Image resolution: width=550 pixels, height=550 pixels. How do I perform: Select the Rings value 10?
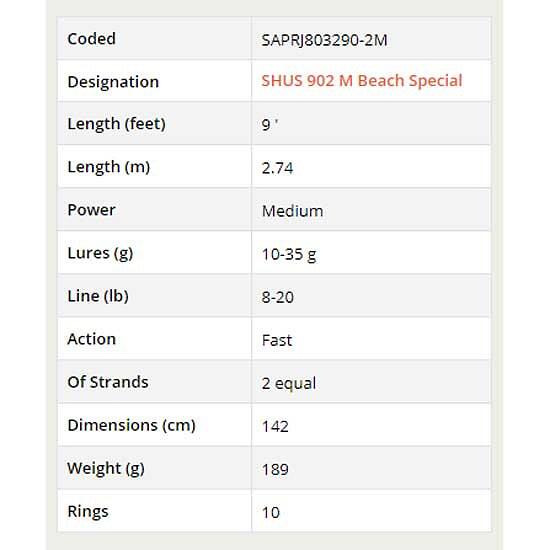[270, 513]
